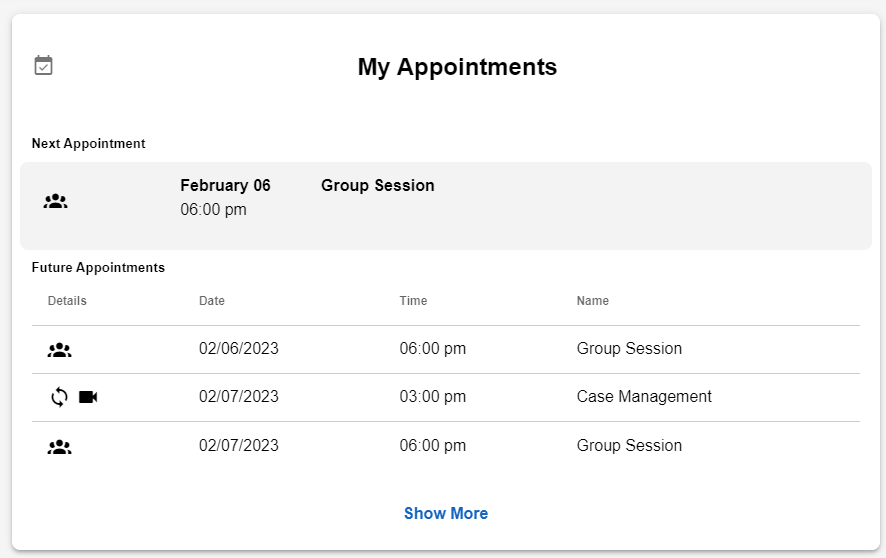Click group icon for 02/06/2023 appointment row
The image size is (886, 558).
point(60,350)
